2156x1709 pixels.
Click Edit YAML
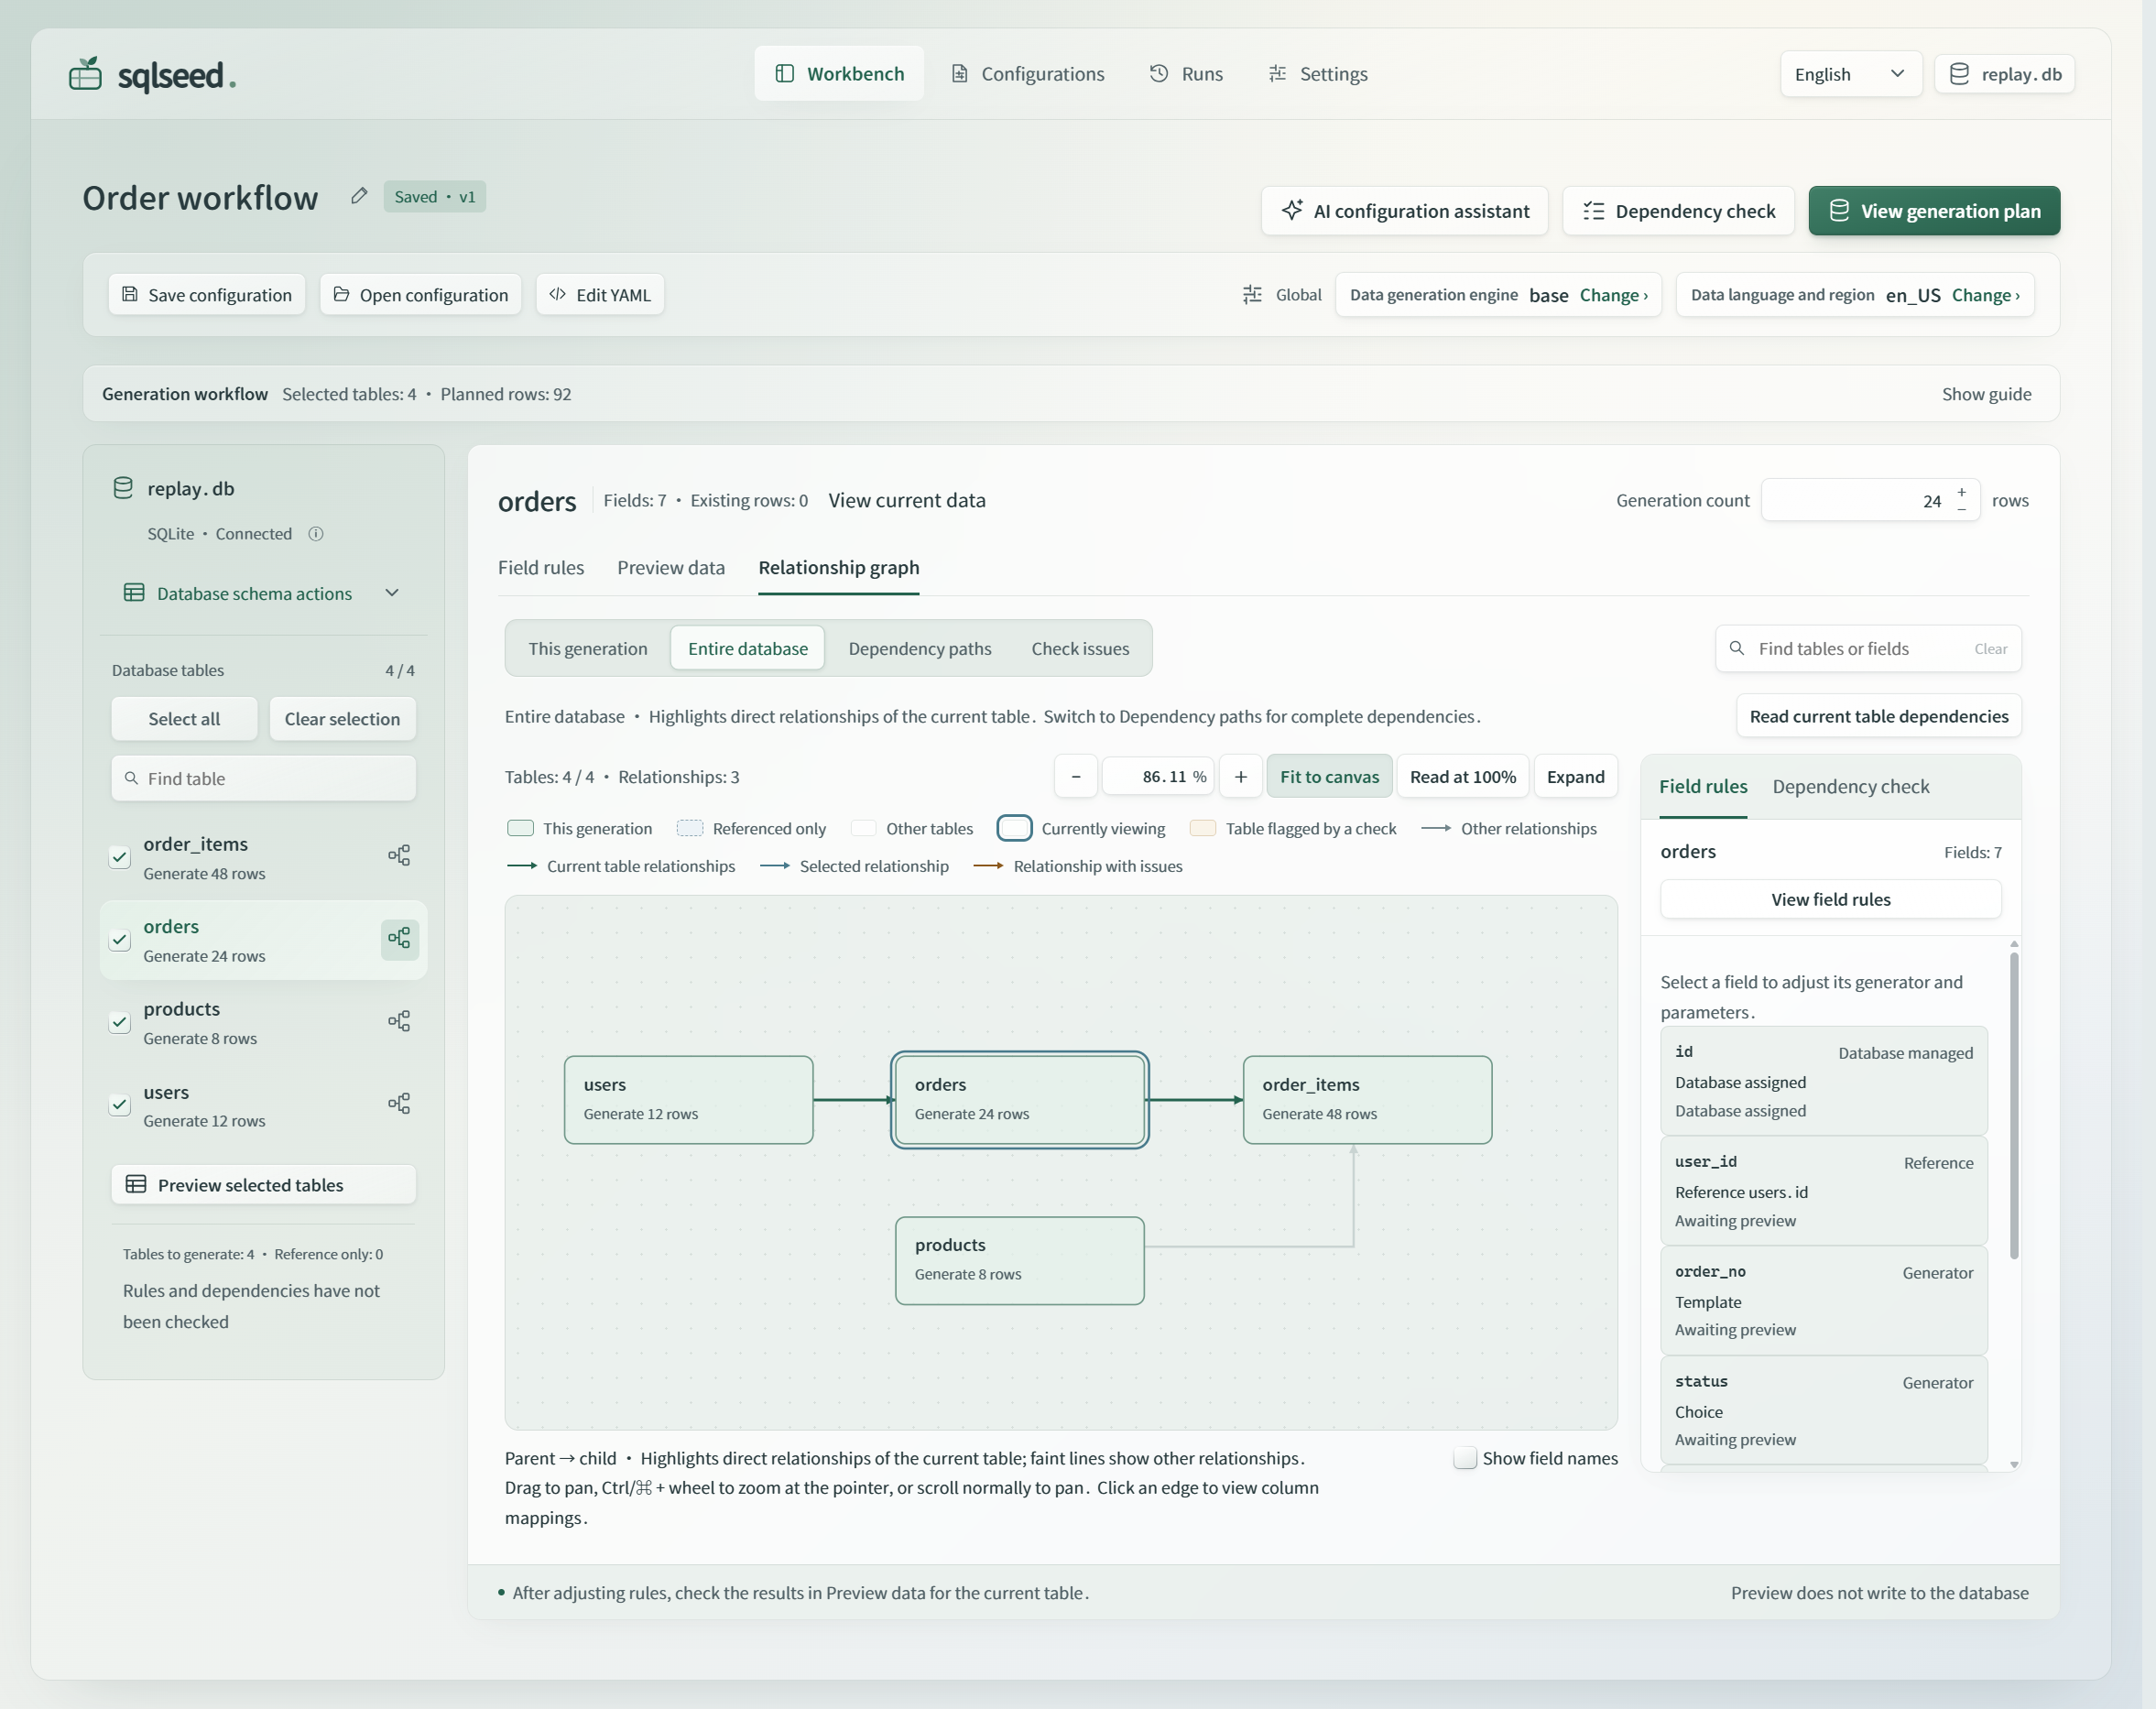coord(600,294)
